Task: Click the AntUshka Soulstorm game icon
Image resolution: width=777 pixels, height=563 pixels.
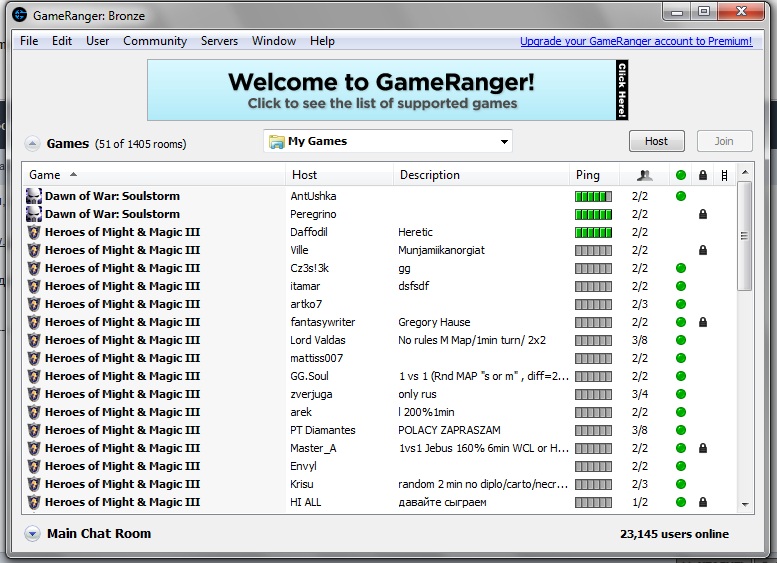Action: pos(34,196)
